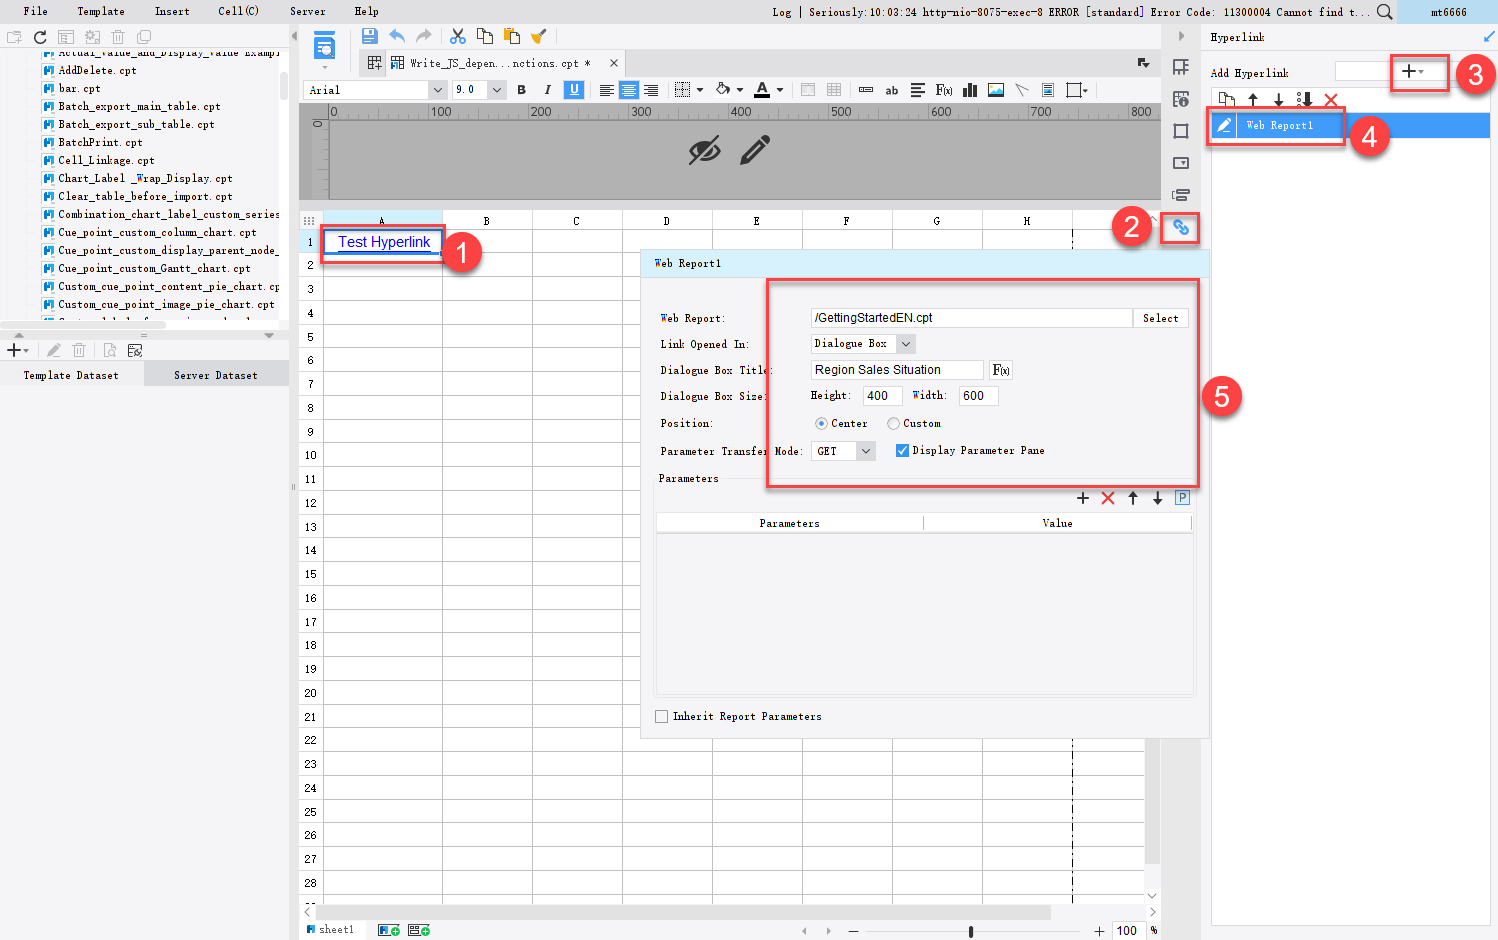1498x940 pixels.
Task: Open the Link Opened In dropdown
Action: pyautogui.click(x=903, y=343)
